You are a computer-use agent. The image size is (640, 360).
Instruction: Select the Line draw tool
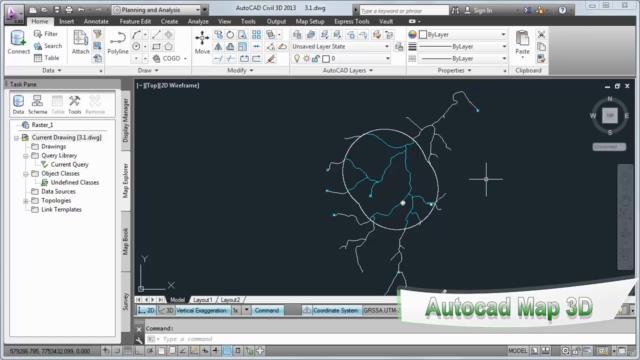point(156,35)
